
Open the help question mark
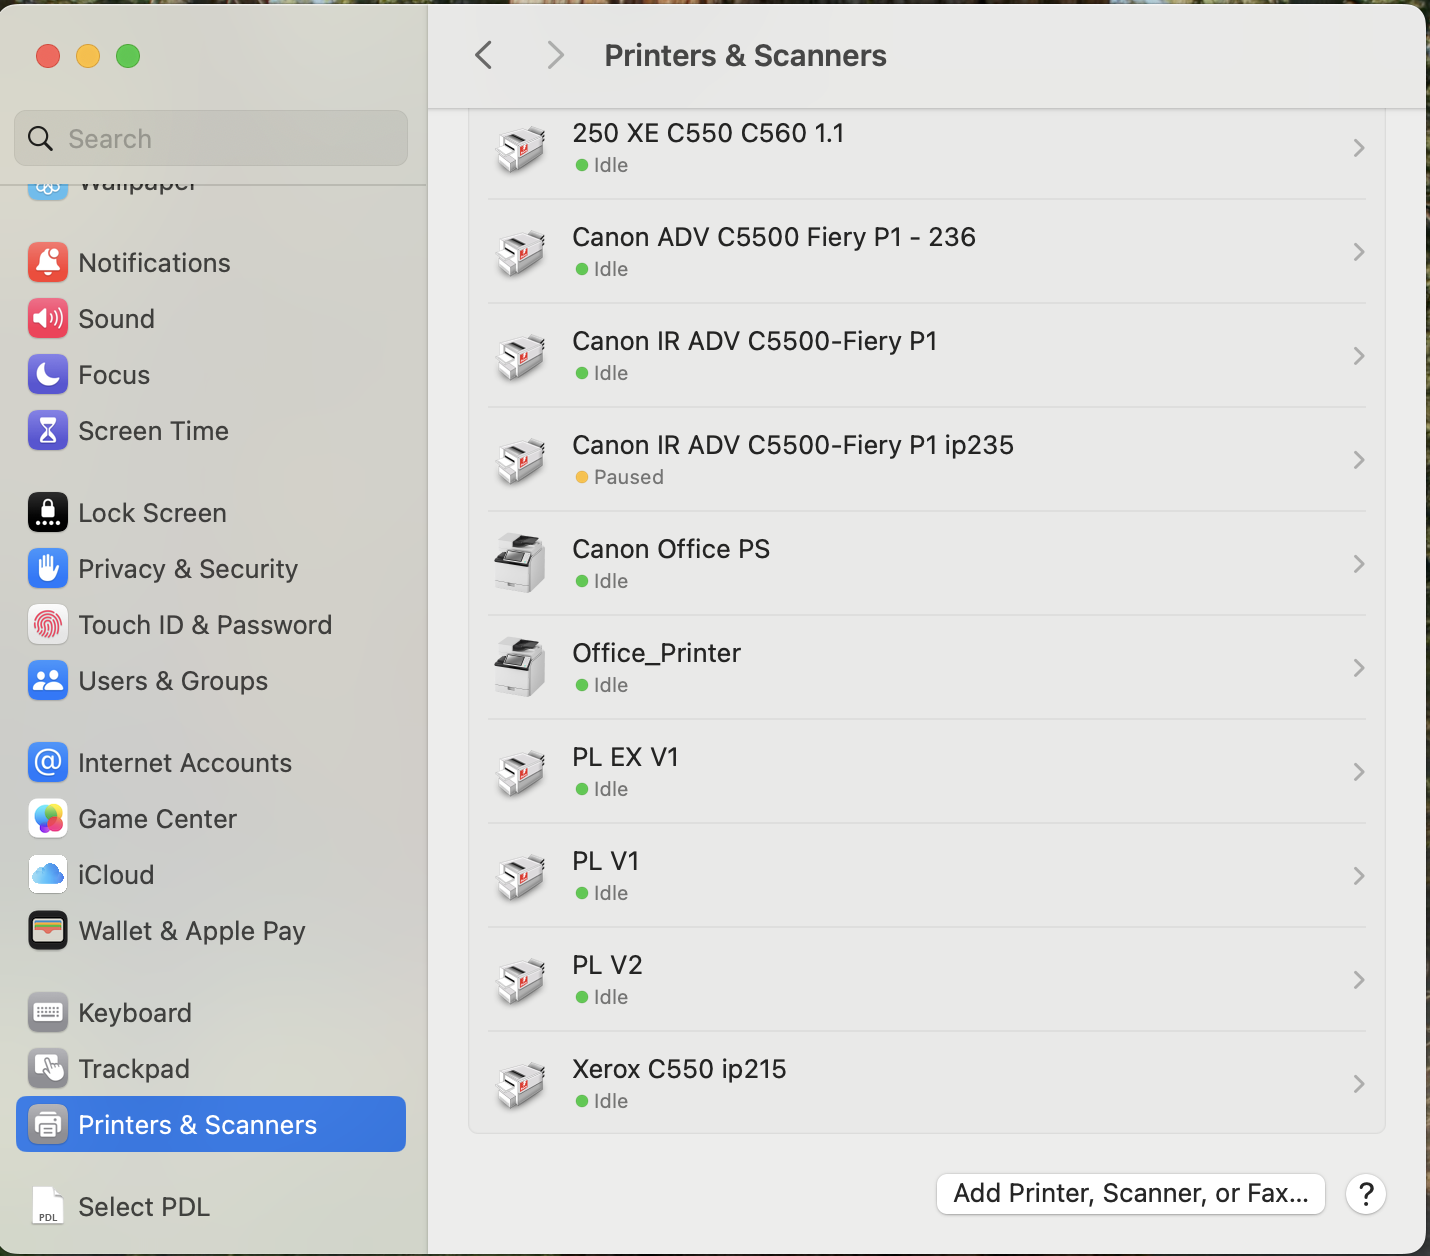pos(1365,1193)
